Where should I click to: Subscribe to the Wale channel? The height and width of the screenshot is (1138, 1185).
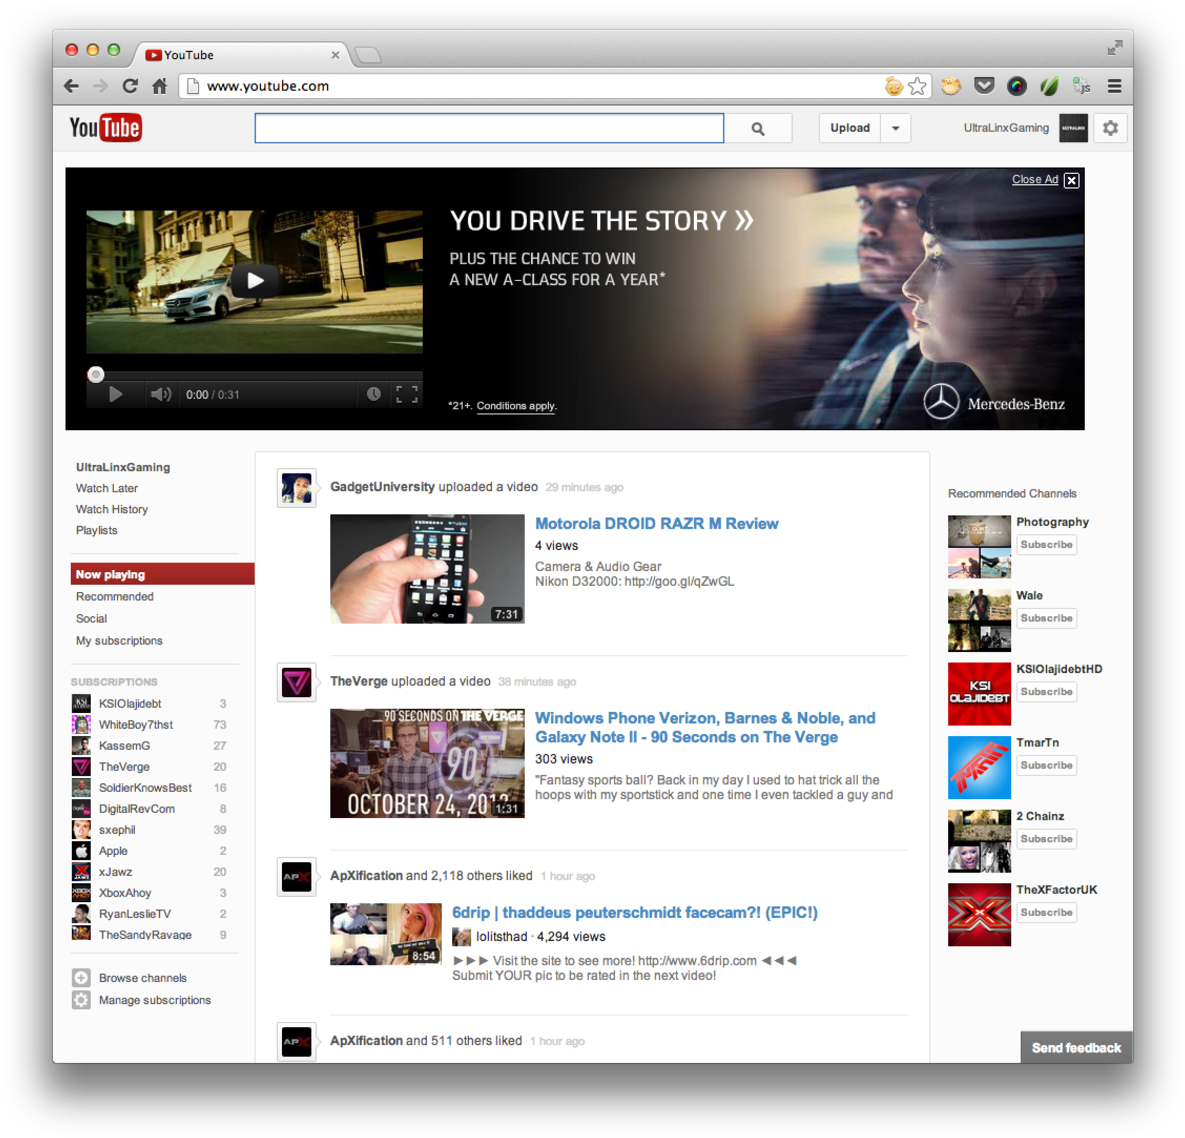tap(1046, 618)
